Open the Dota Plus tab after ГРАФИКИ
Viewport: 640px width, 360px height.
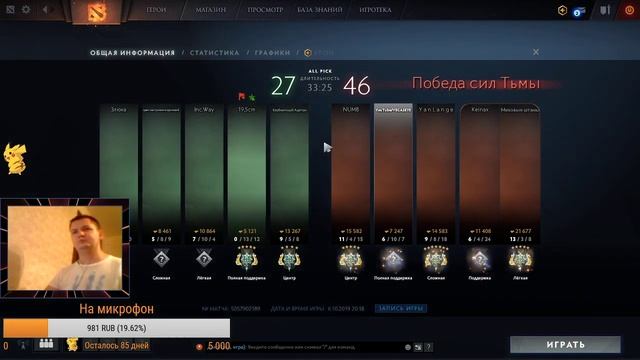point(318,53)
